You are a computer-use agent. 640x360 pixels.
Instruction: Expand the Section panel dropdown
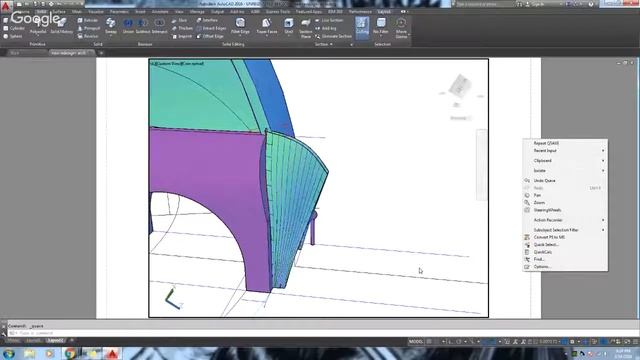pyautogui.click(x=324, y=44)
